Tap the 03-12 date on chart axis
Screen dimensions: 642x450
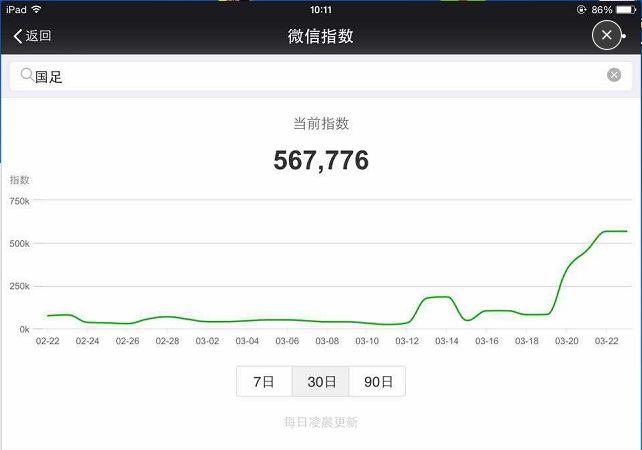coord(407,341)
